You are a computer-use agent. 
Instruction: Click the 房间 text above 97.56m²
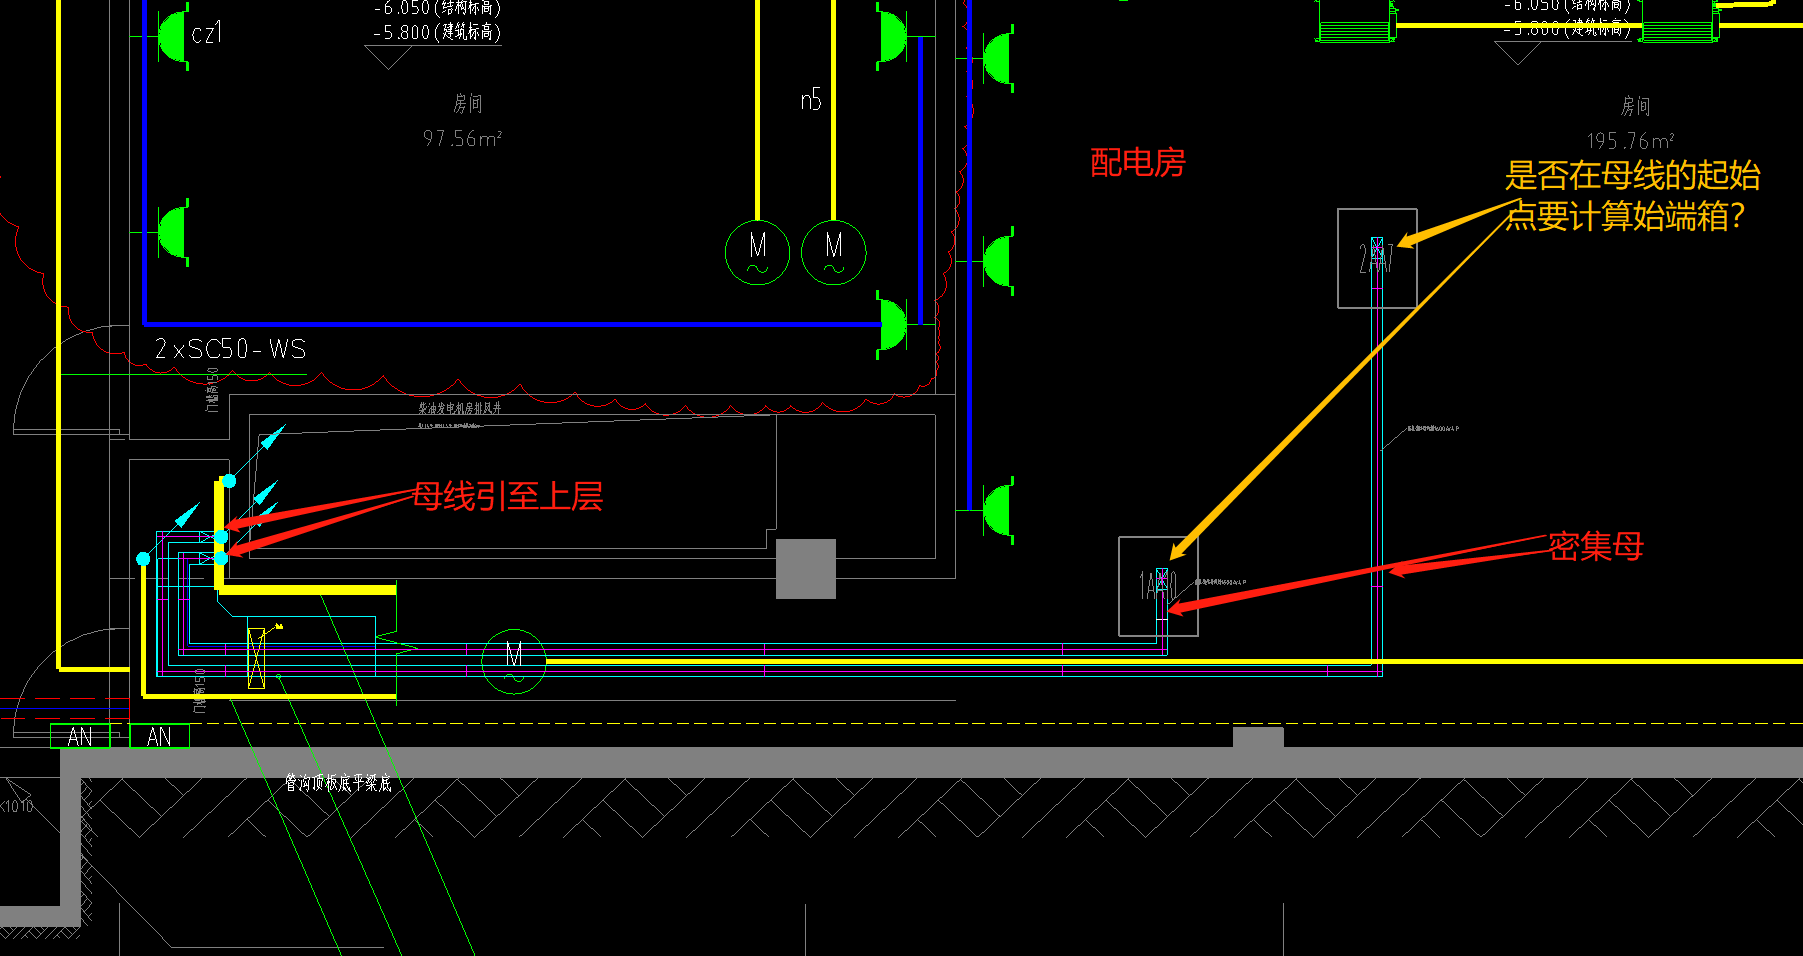click(x=468, y=103)
